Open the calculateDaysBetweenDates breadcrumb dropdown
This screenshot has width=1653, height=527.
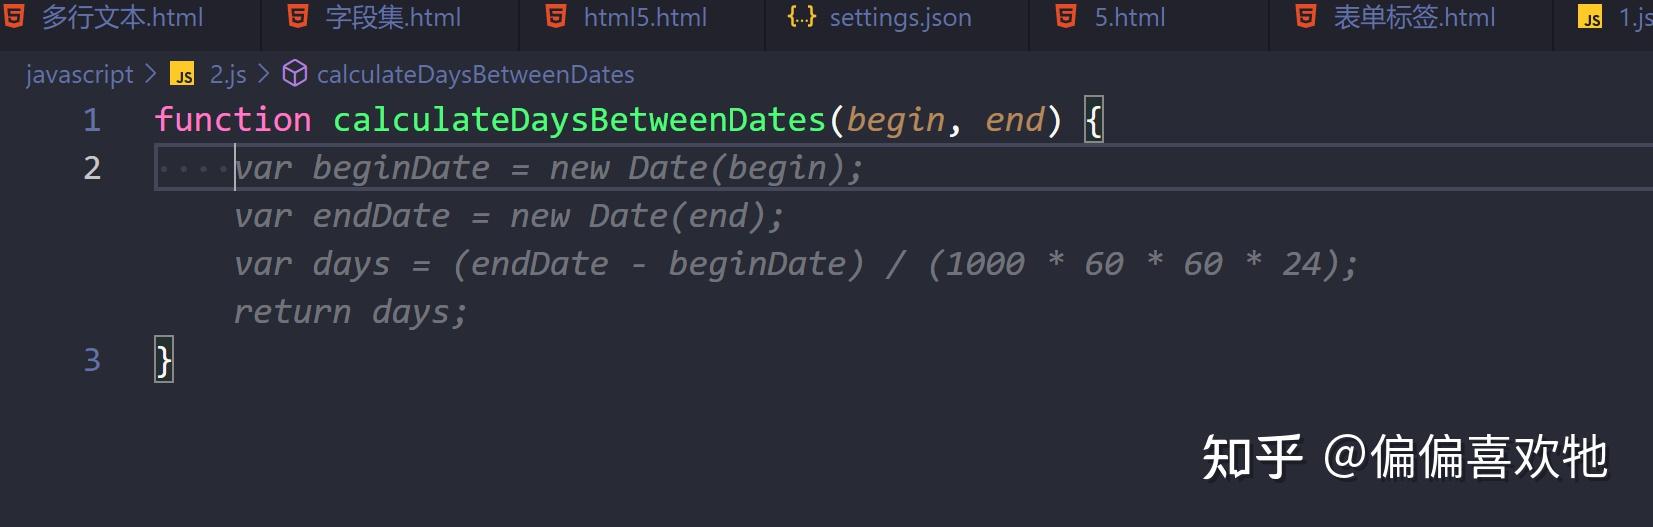click(475, 75)
